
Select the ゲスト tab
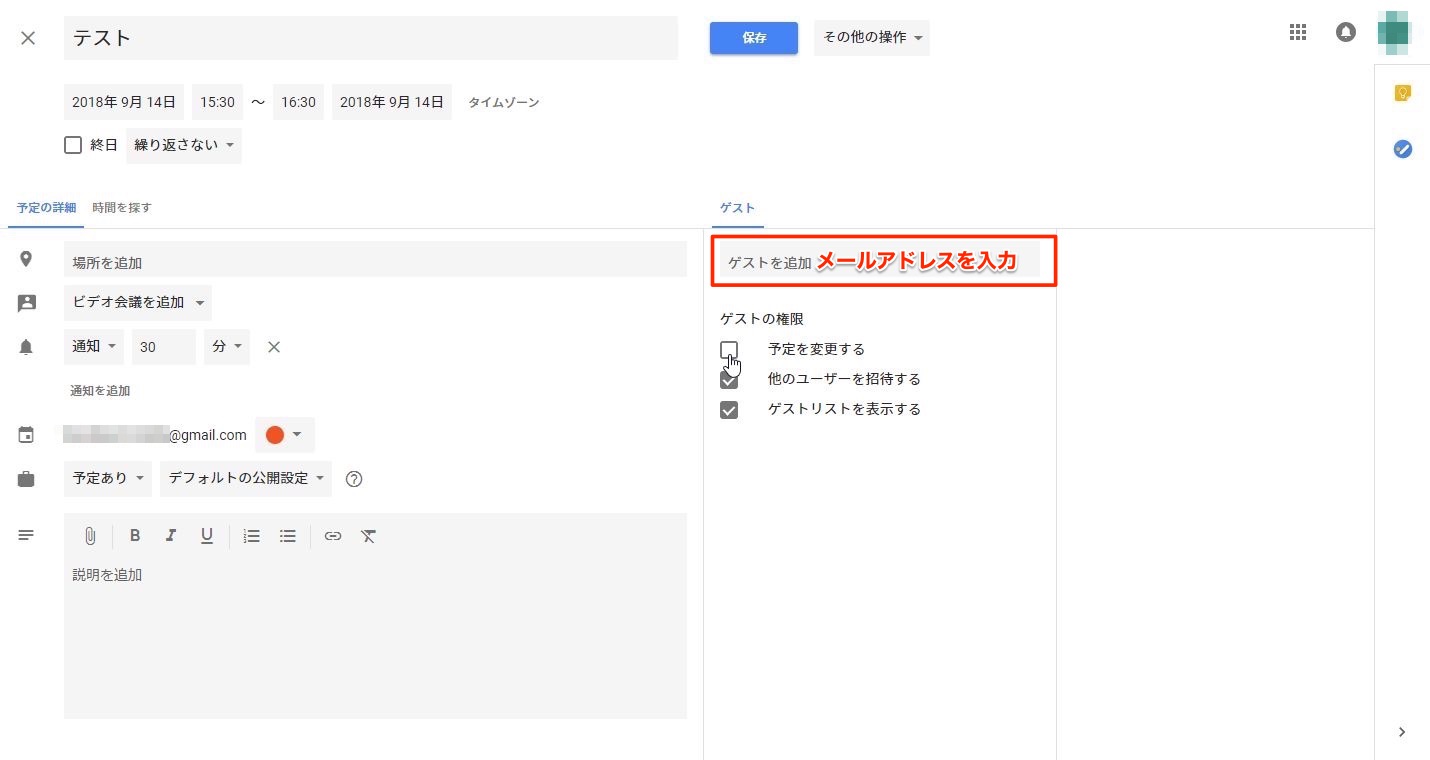point(738,208)
